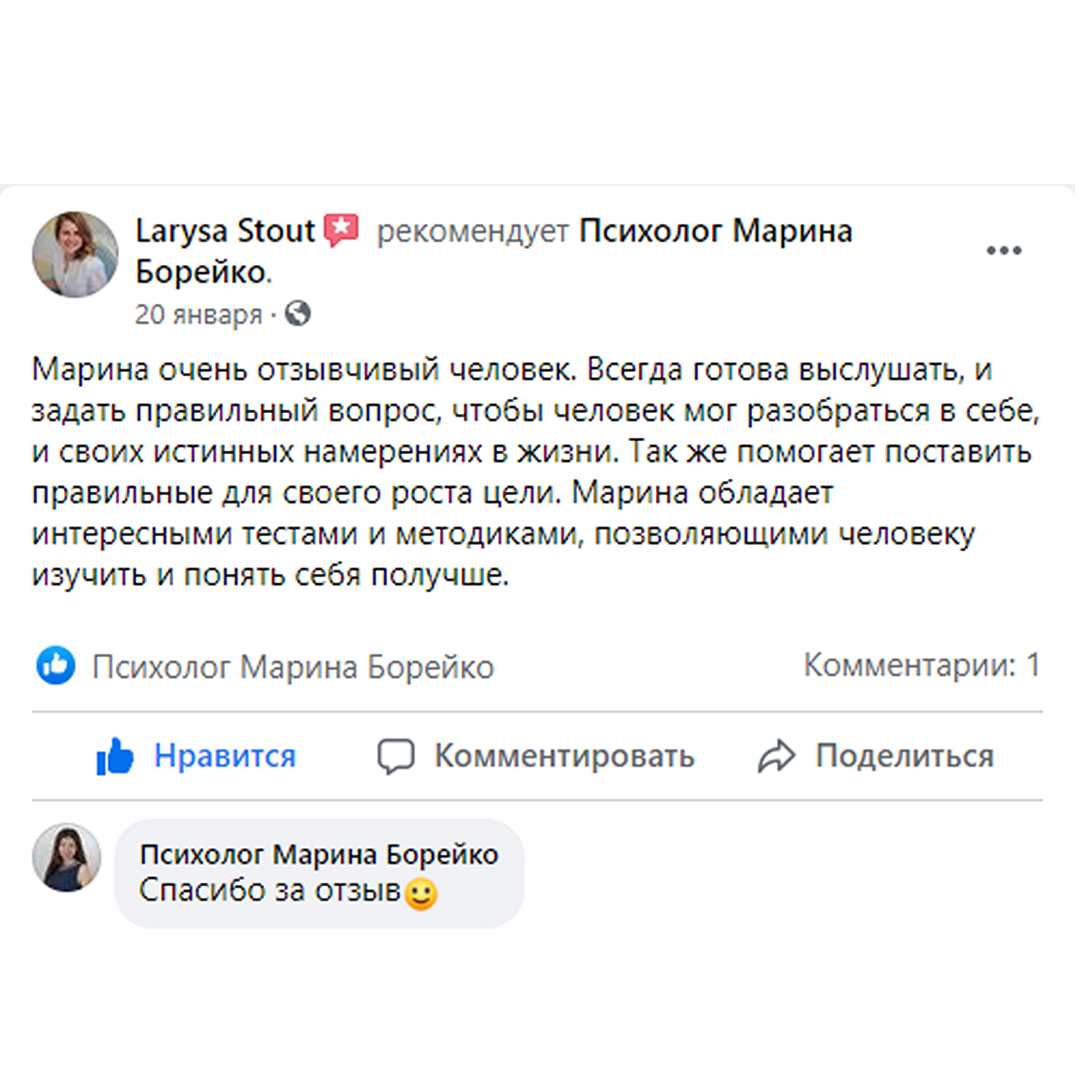Click the thumbs-up icon beside Нравится
This screenshot has width=1080, height=1080.
point(115,757)
